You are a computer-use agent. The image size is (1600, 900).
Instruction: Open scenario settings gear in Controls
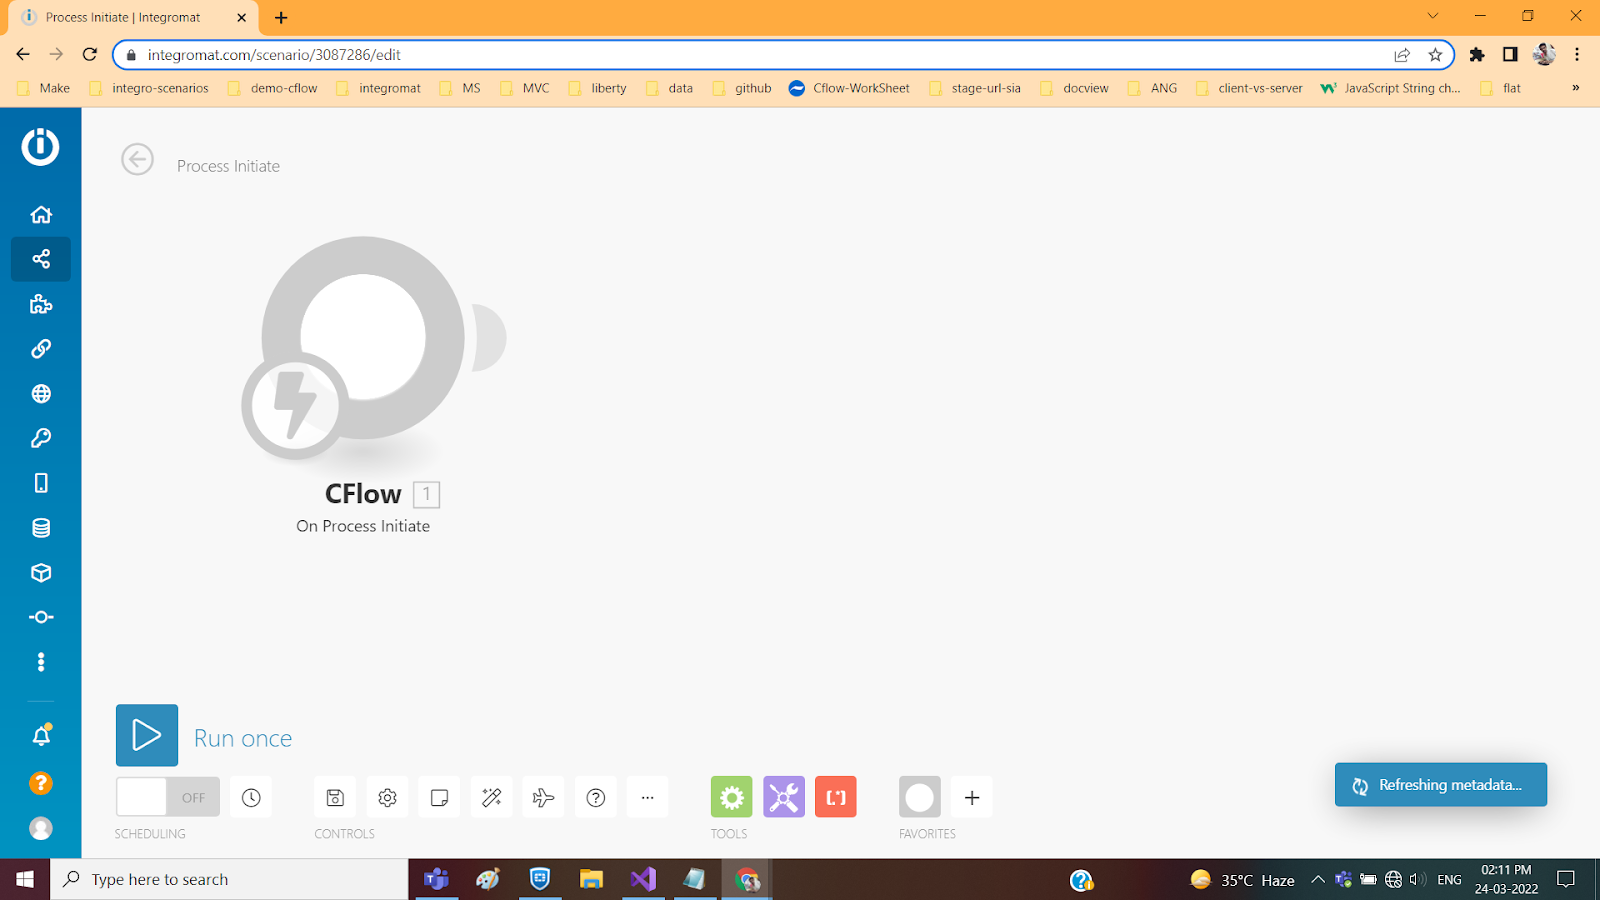pos(387,797)
